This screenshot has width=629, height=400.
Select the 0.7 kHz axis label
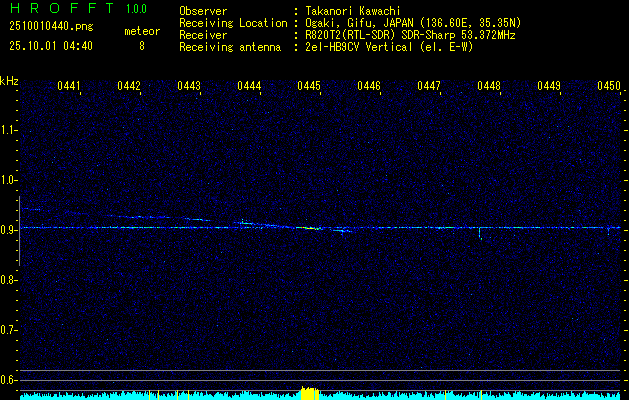click(x=9, y=330)
